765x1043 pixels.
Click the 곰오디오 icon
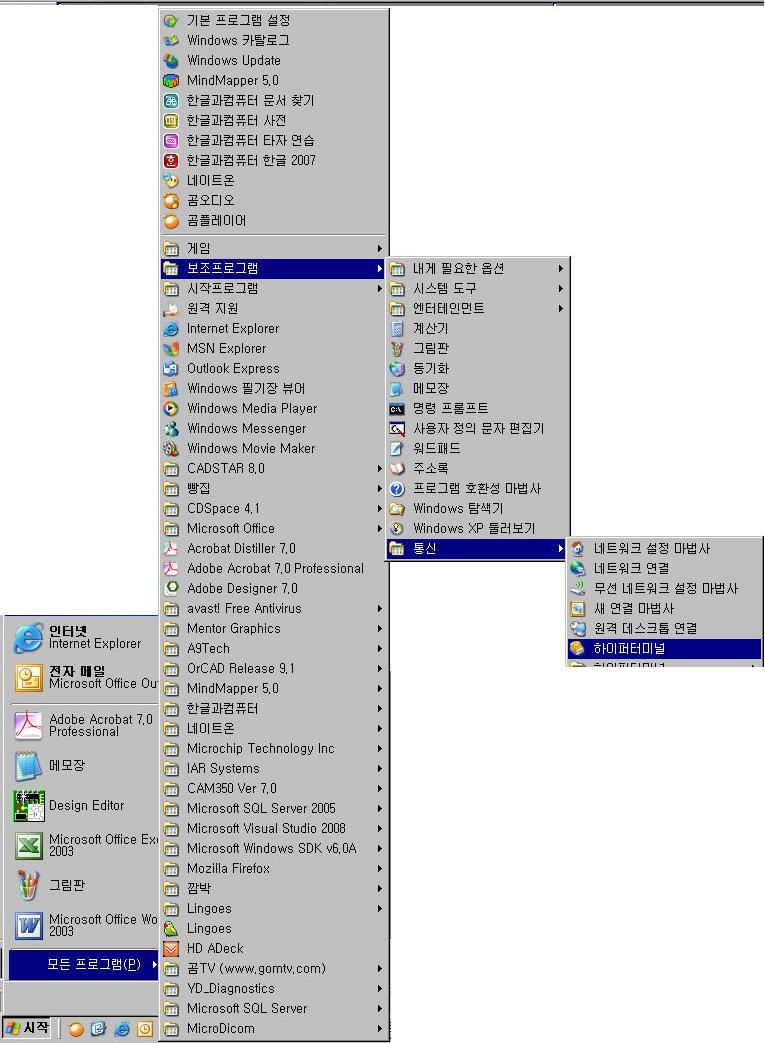pos(171,200)
